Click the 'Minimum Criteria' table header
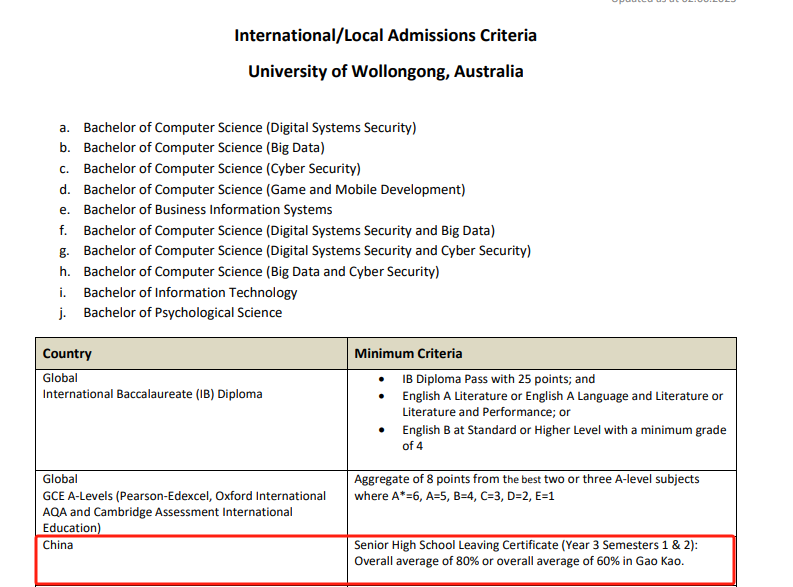 point(542,353)
